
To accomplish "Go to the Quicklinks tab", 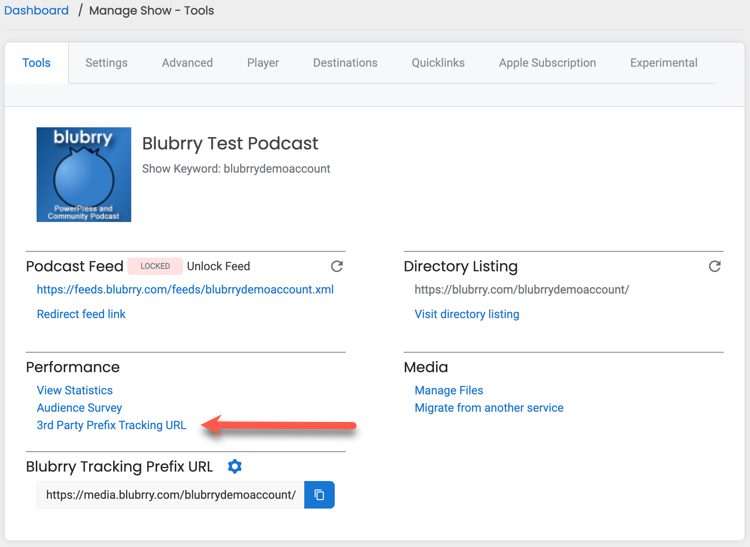I will coord(438,63).
